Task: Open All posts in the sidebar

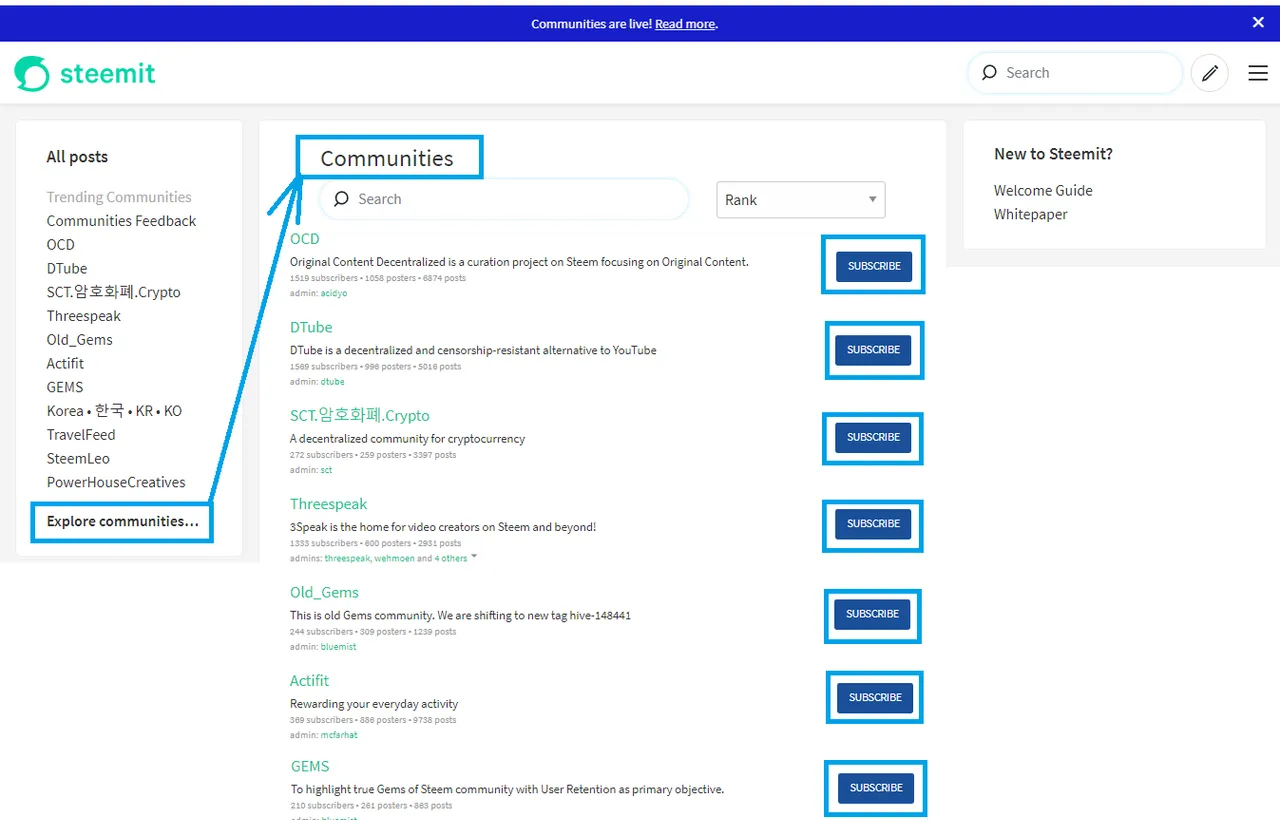Action: pos(77,157)
